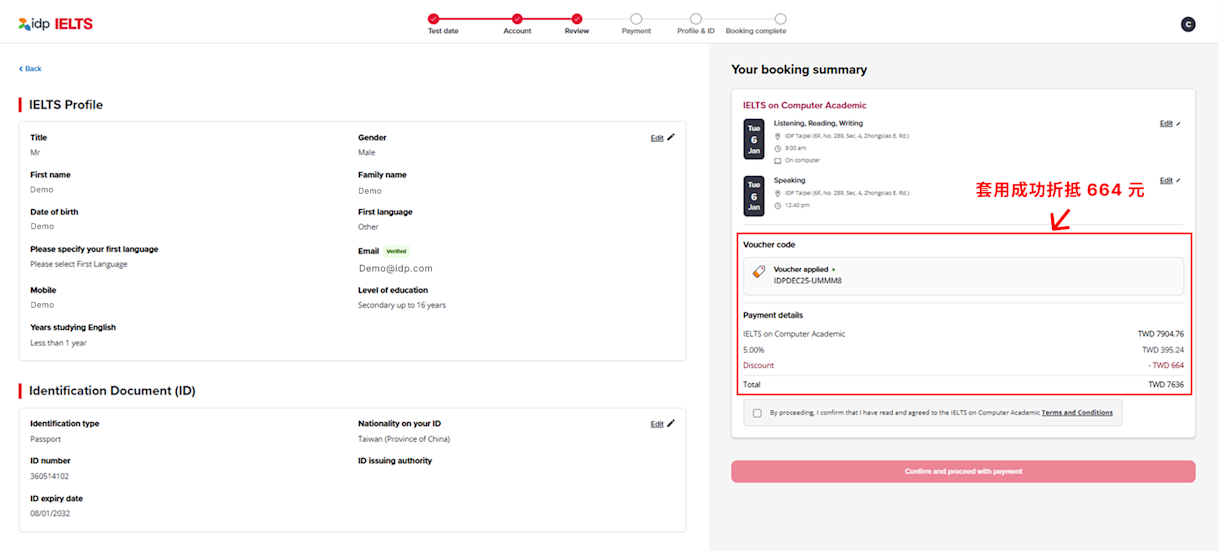The height and width of the screenshot is (552, 1220).
Task: Click the Profile & ID step label
Action: (696, 31)
